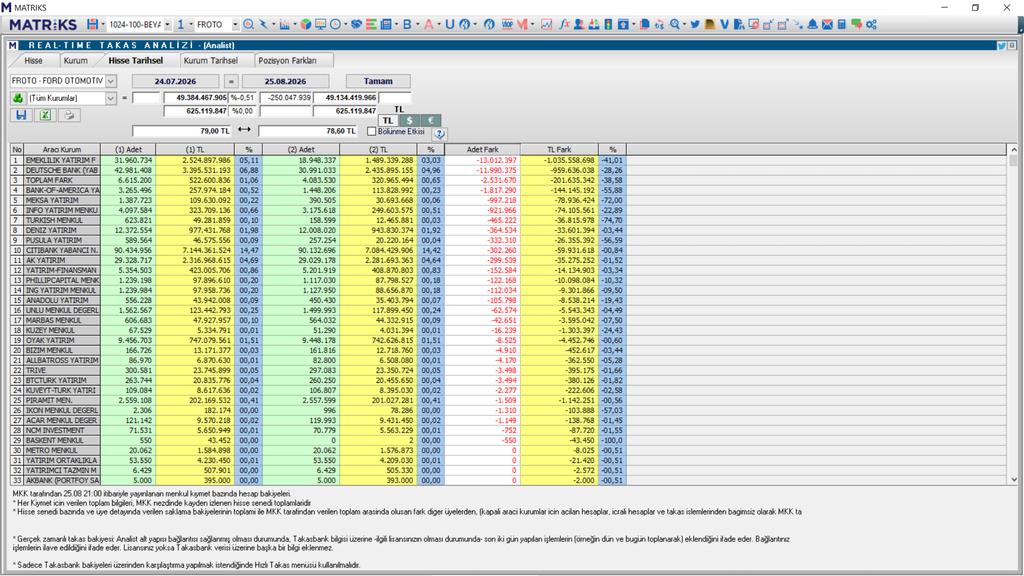Click the monitor/presentation toolbar icon
Image resolution: width=1024 pixels, height=576 pixels.
pos(321,24)
